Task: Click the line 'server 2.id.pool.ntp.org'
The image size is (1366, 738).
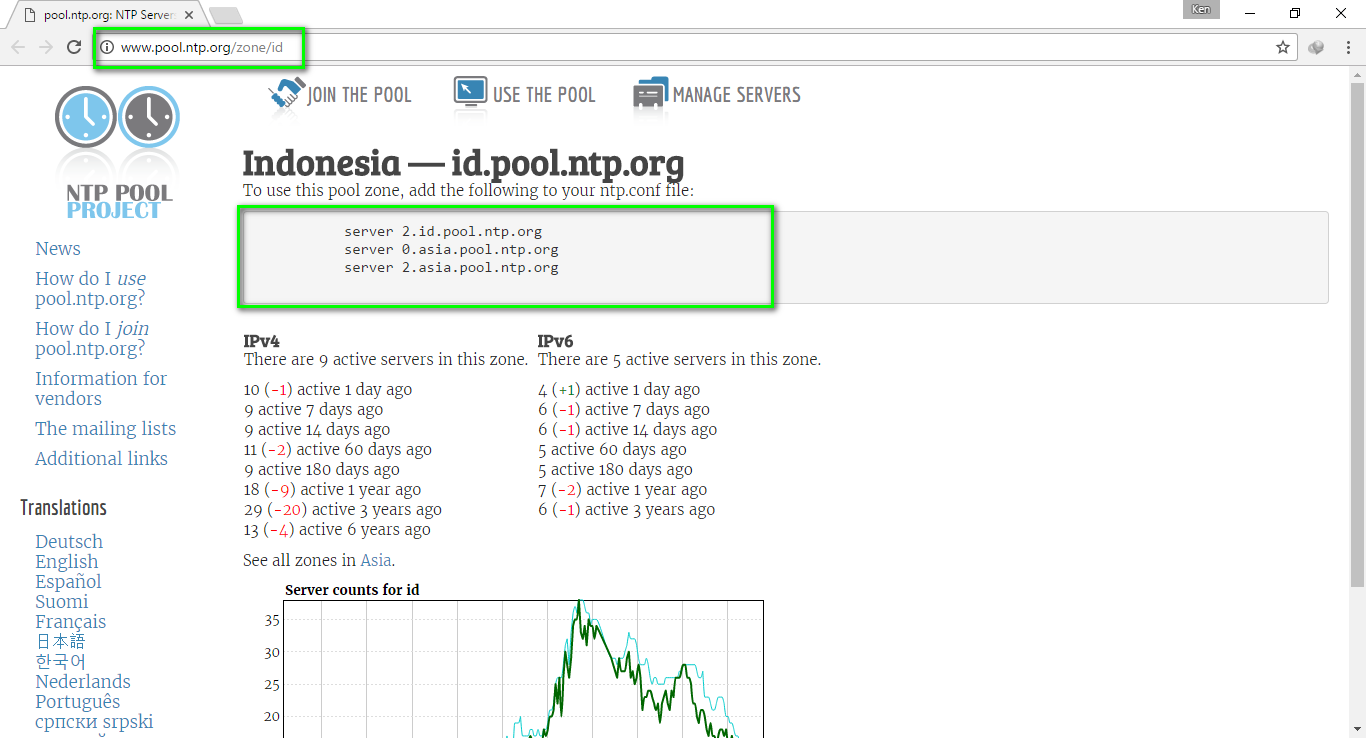Action: [443, 232]
